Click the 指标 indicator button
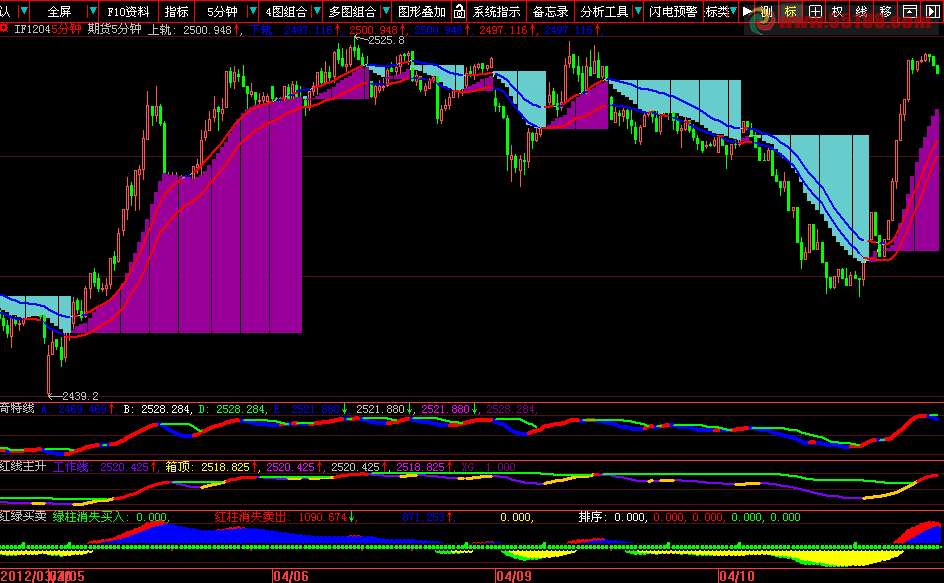The height and width of the screenshot is (583, 944). [x=176, y=11]
